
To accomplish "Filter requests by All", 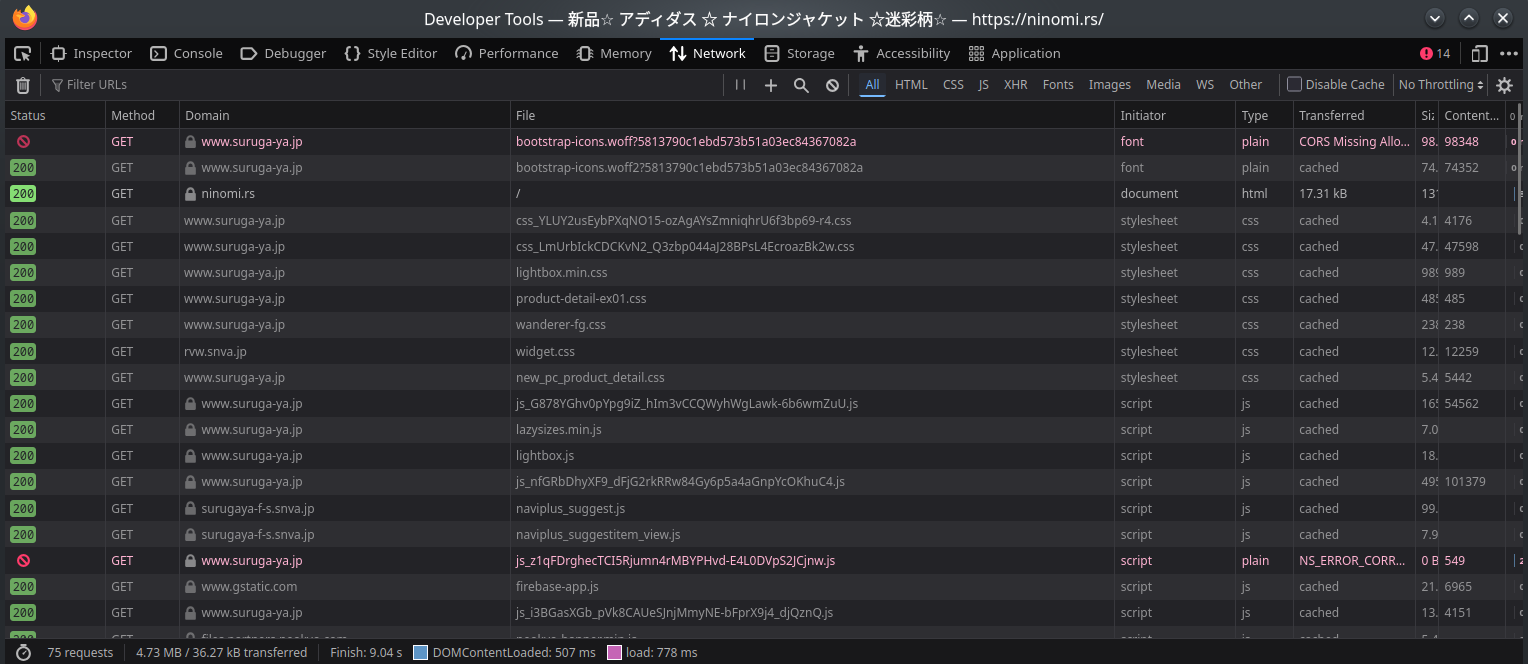I will tap(872, 85).
